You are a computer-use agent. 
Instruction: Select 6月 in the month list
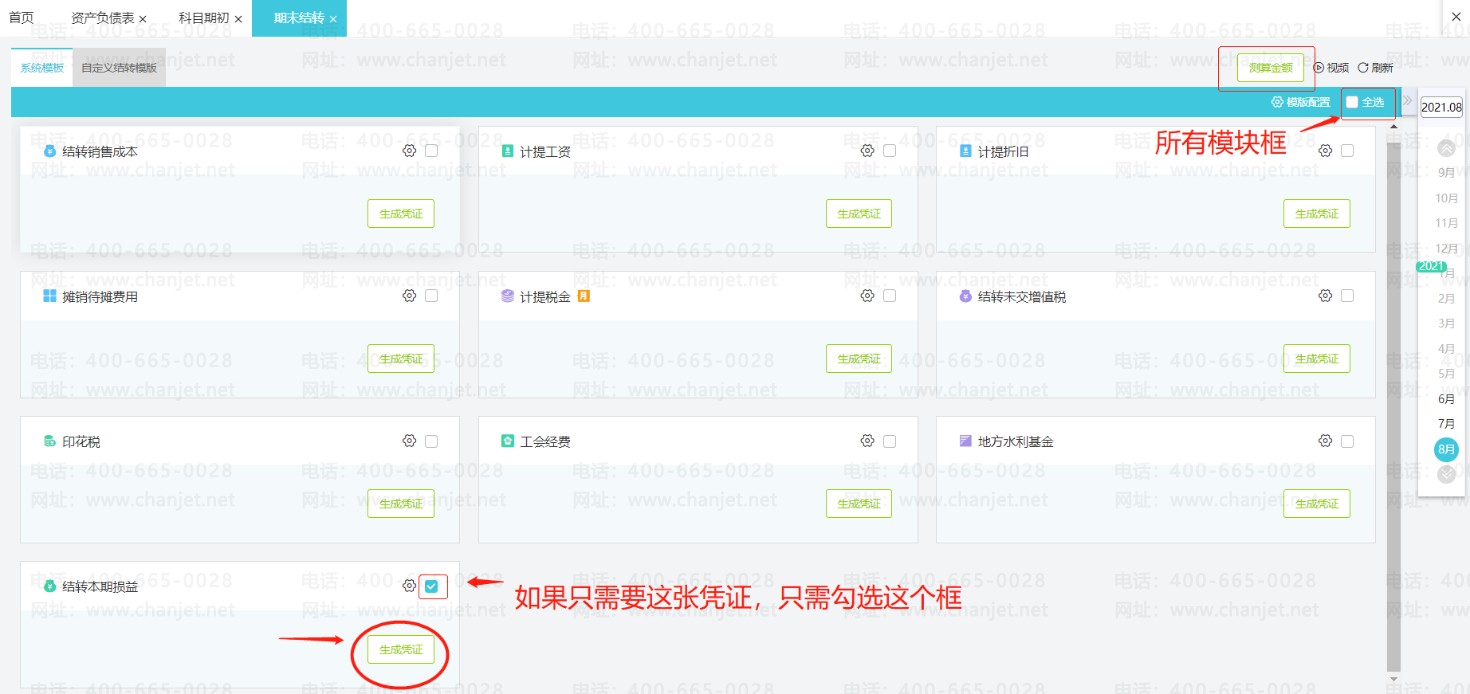click(1446, 399)
